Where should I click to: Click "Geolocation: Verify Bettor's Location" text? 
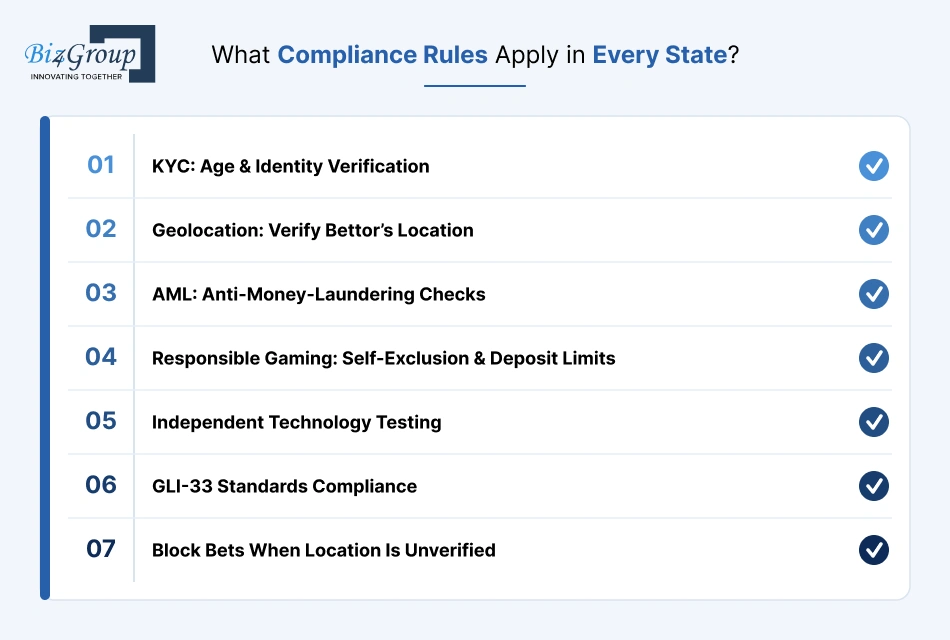point(313,230)
